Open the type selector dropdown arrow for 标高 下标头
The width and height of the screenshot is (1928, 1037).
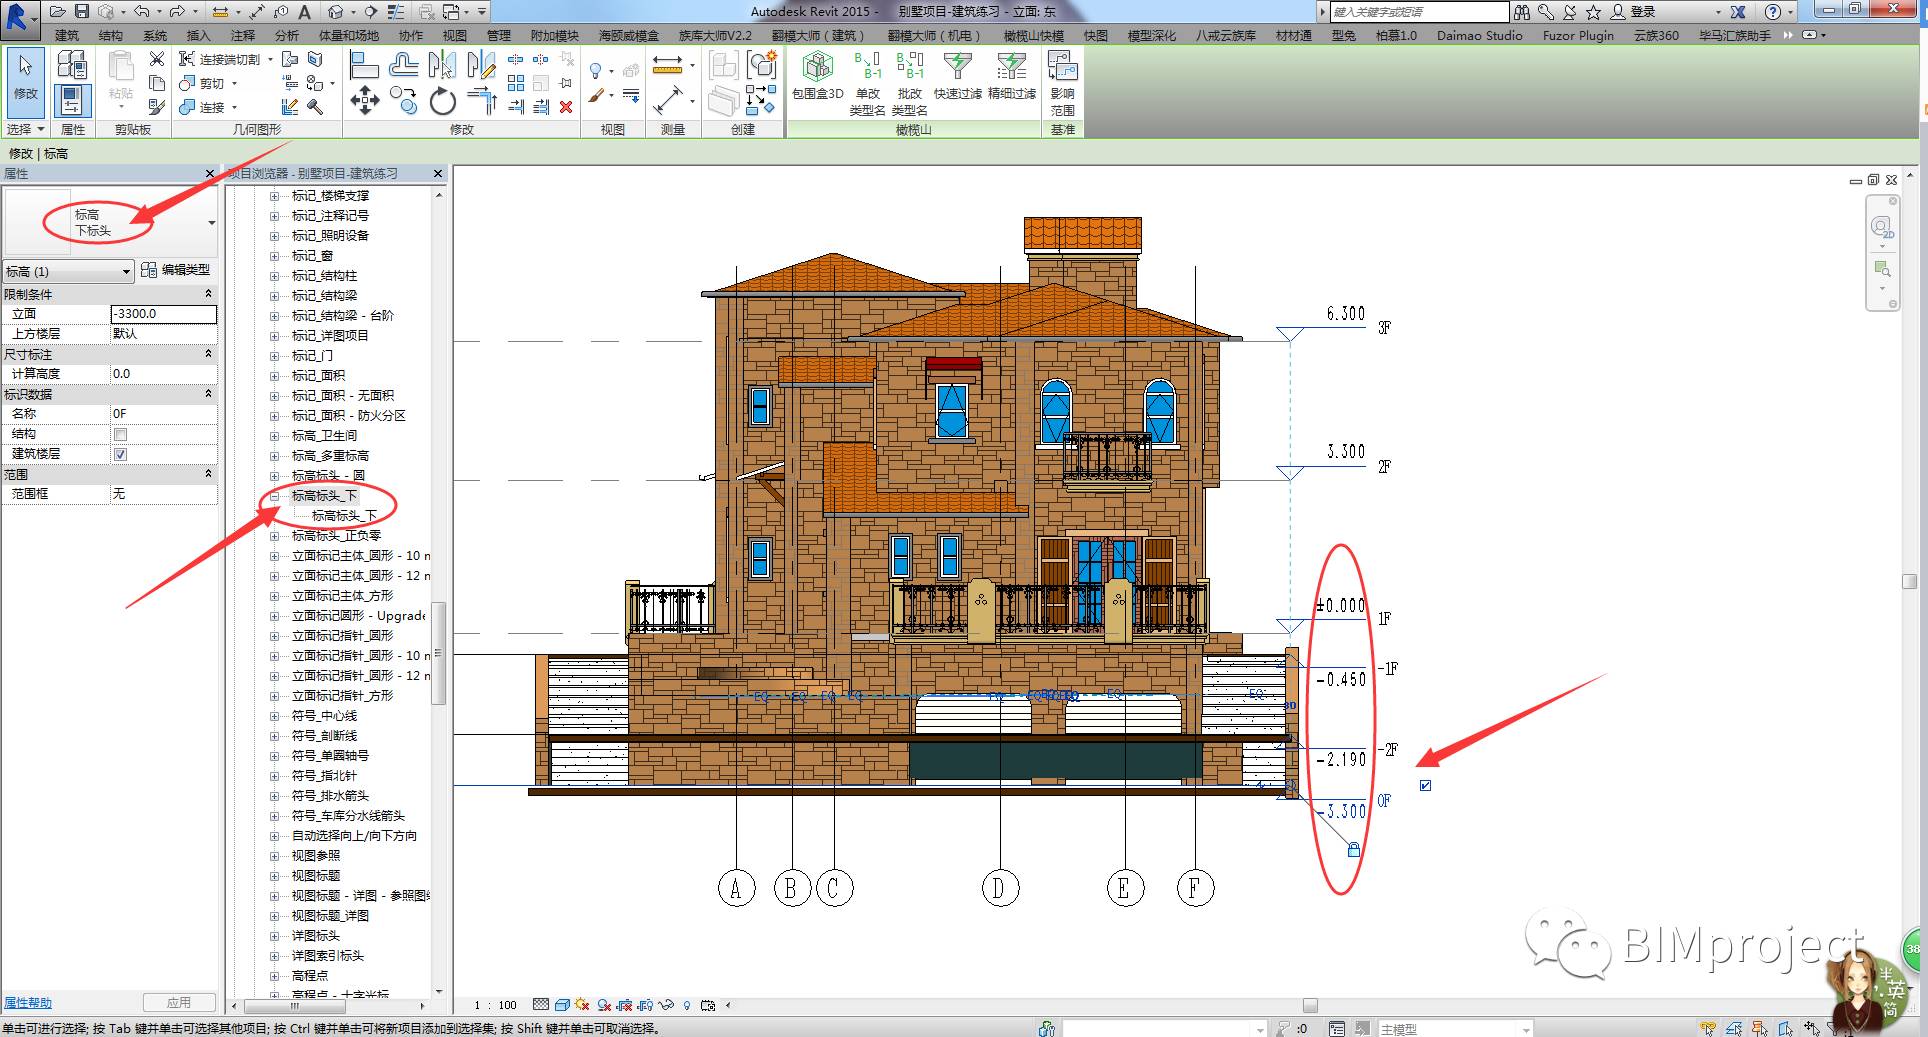click(x=211, y=222)
